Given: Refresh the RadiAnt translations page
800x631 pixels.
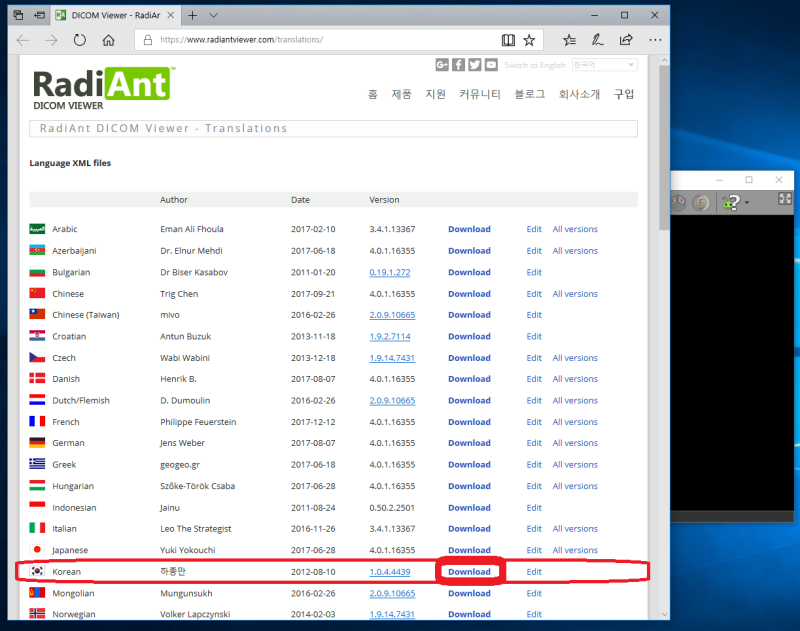Looking at the screenshot, I should (x=80, y=40).
